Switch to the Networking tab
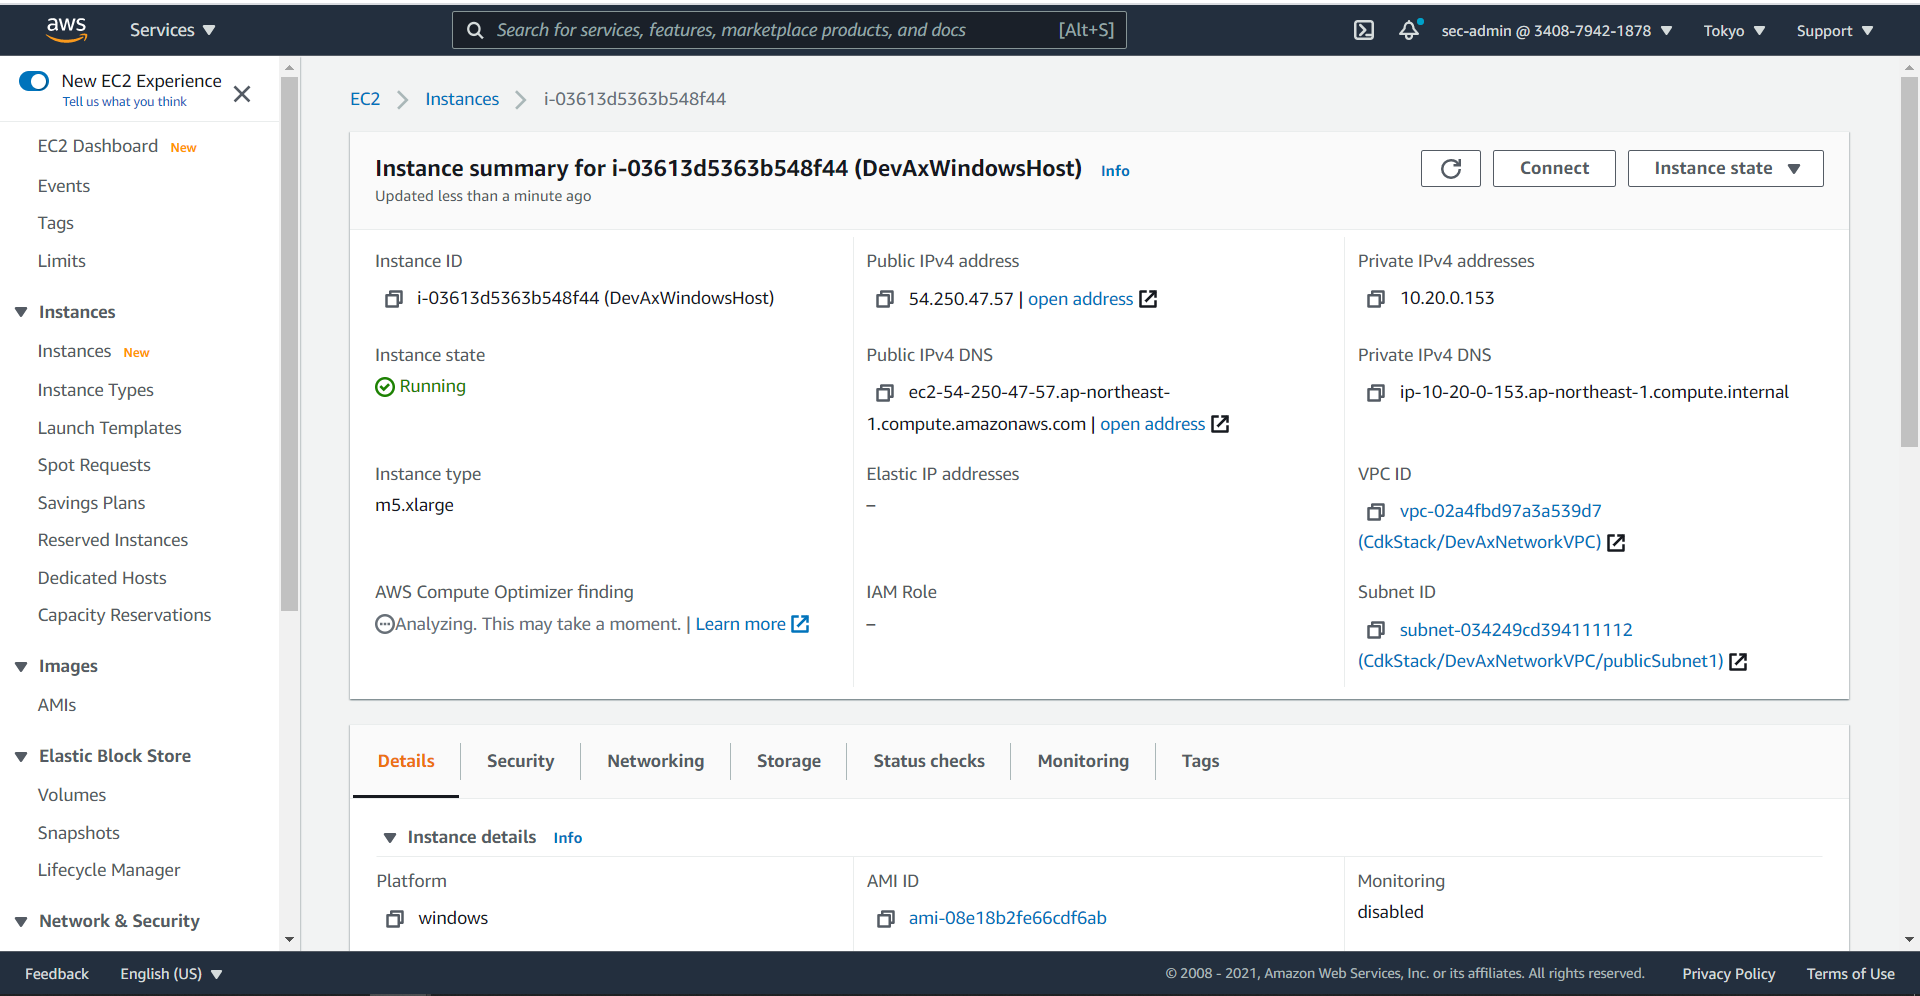 tap(655, 761)
